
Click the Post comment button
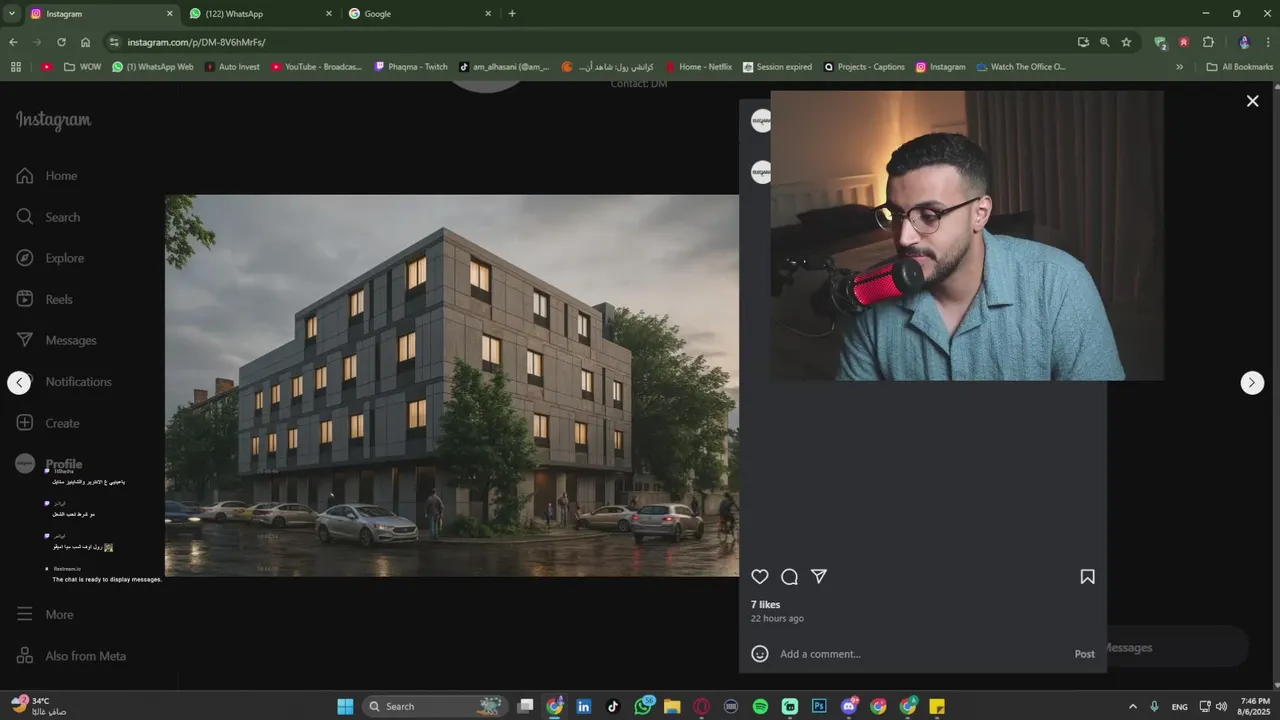(x=1084, y=654)
